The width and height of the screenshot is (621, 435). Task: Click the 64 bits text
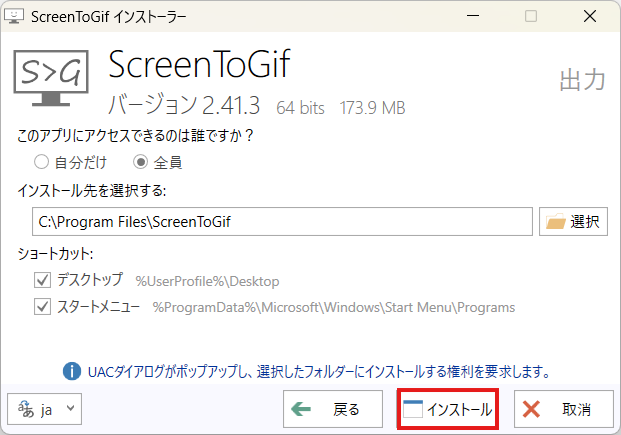tap(301, 108)
